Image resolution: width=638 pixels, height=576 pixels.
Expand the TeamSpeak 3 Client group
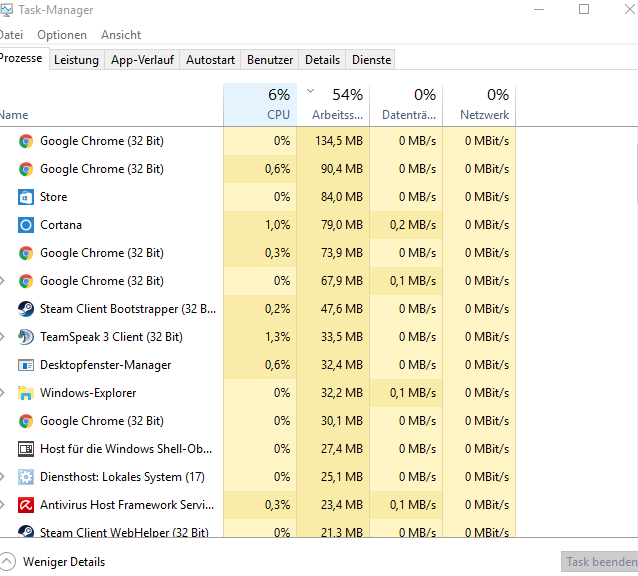pyautogui.click(x=3, y=337)
